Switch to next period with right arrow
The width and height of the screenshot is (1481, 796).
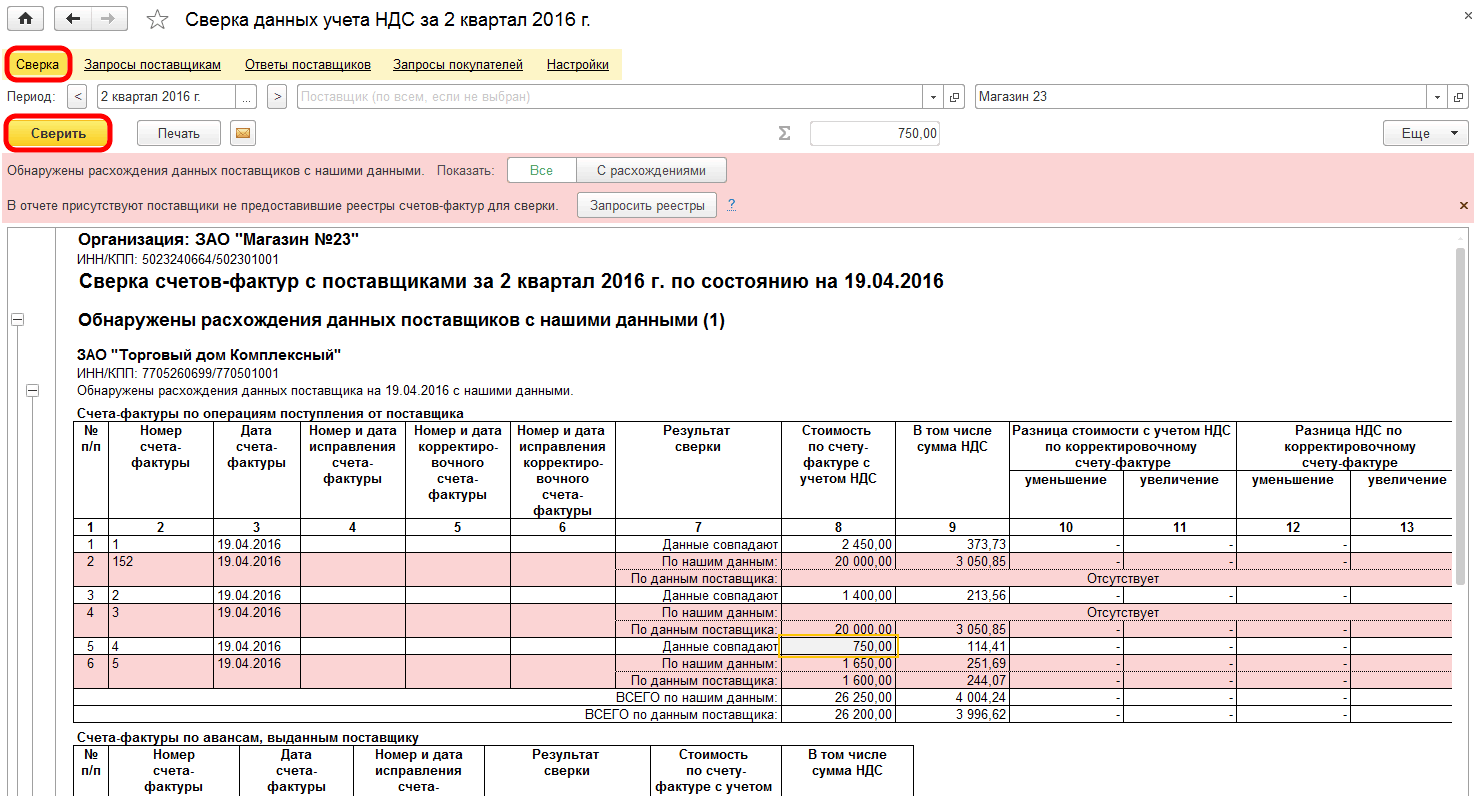[277, 97]
